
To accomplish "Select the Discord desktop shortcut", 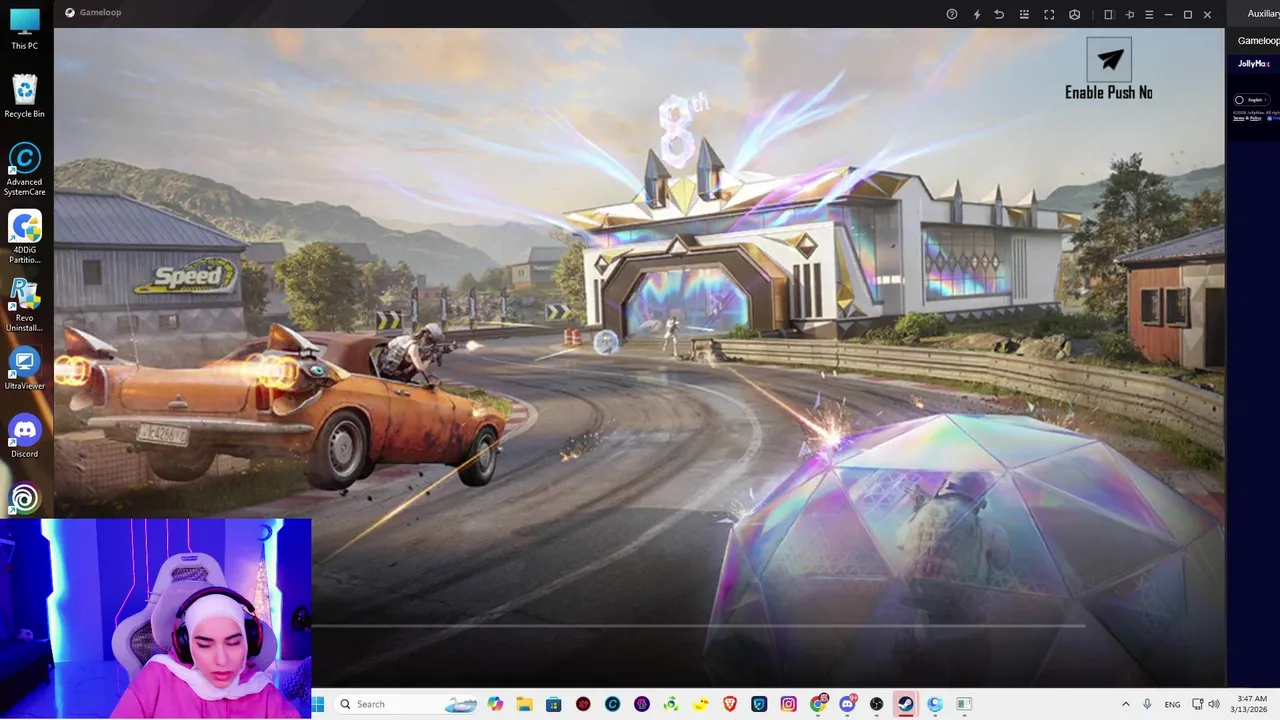I will pyautogui.click(x=25, y=437).
